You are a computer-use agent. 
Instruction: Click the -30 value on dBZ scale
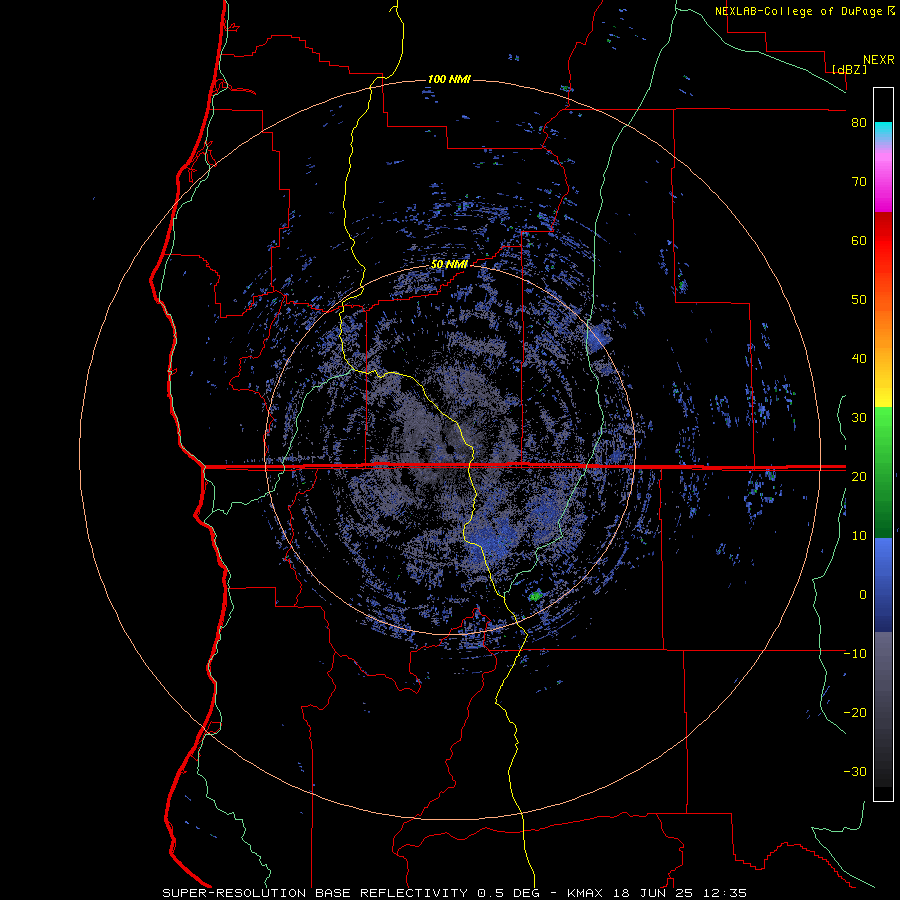[855, 772]
